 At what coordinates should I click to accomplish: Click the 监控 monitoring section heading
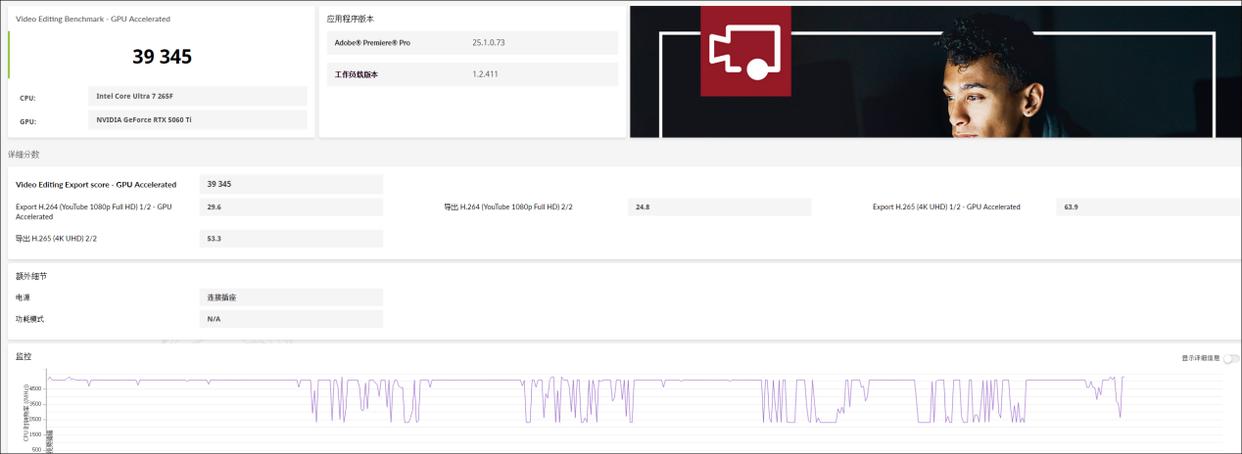(x=23, y=356)
